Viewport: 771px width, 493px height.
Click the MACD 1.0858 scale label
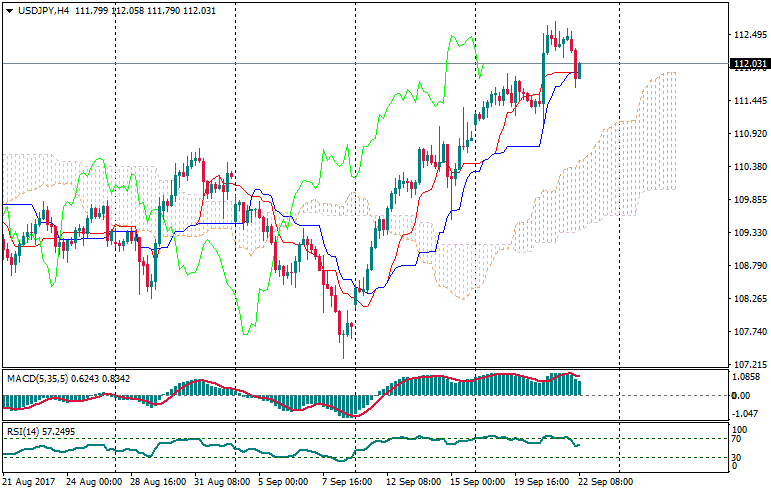coord(748,377)
